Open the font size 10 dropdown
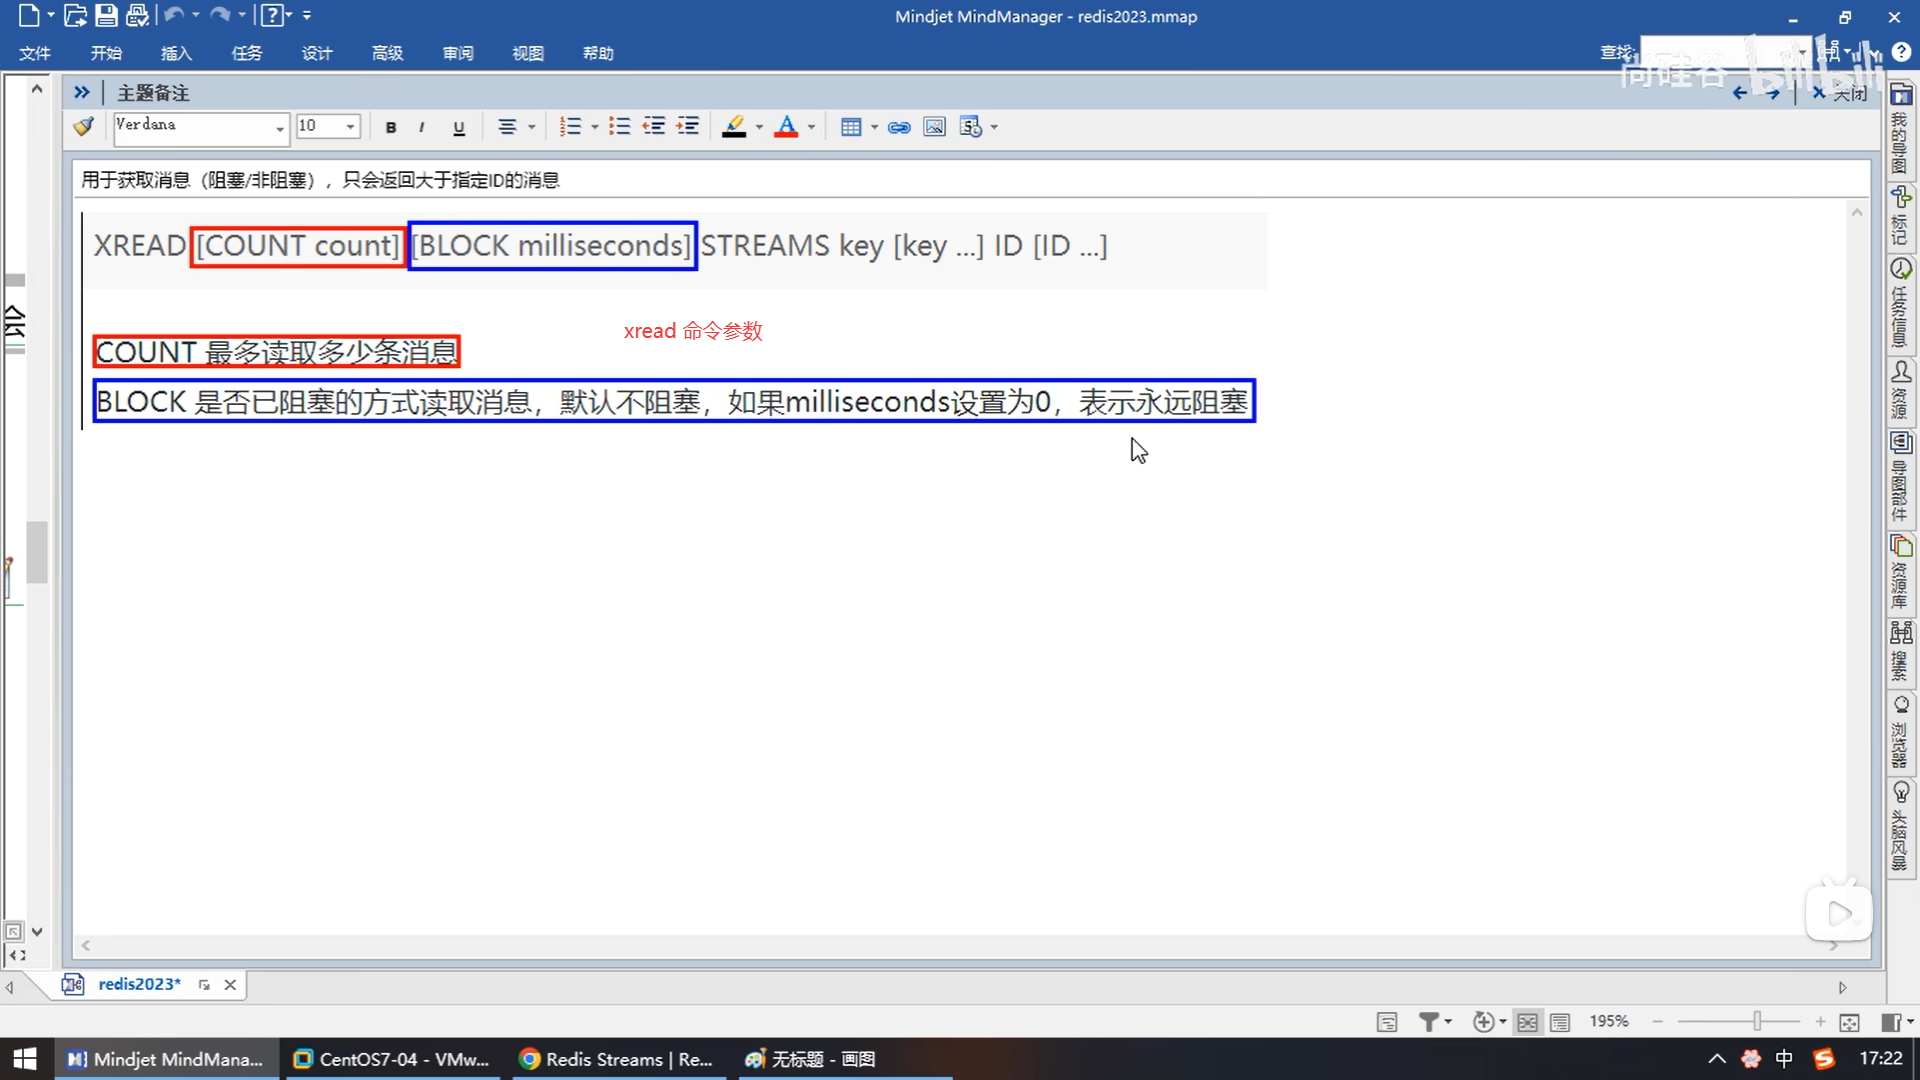This screenshot has height=1080, width=1920. point(350,127)
